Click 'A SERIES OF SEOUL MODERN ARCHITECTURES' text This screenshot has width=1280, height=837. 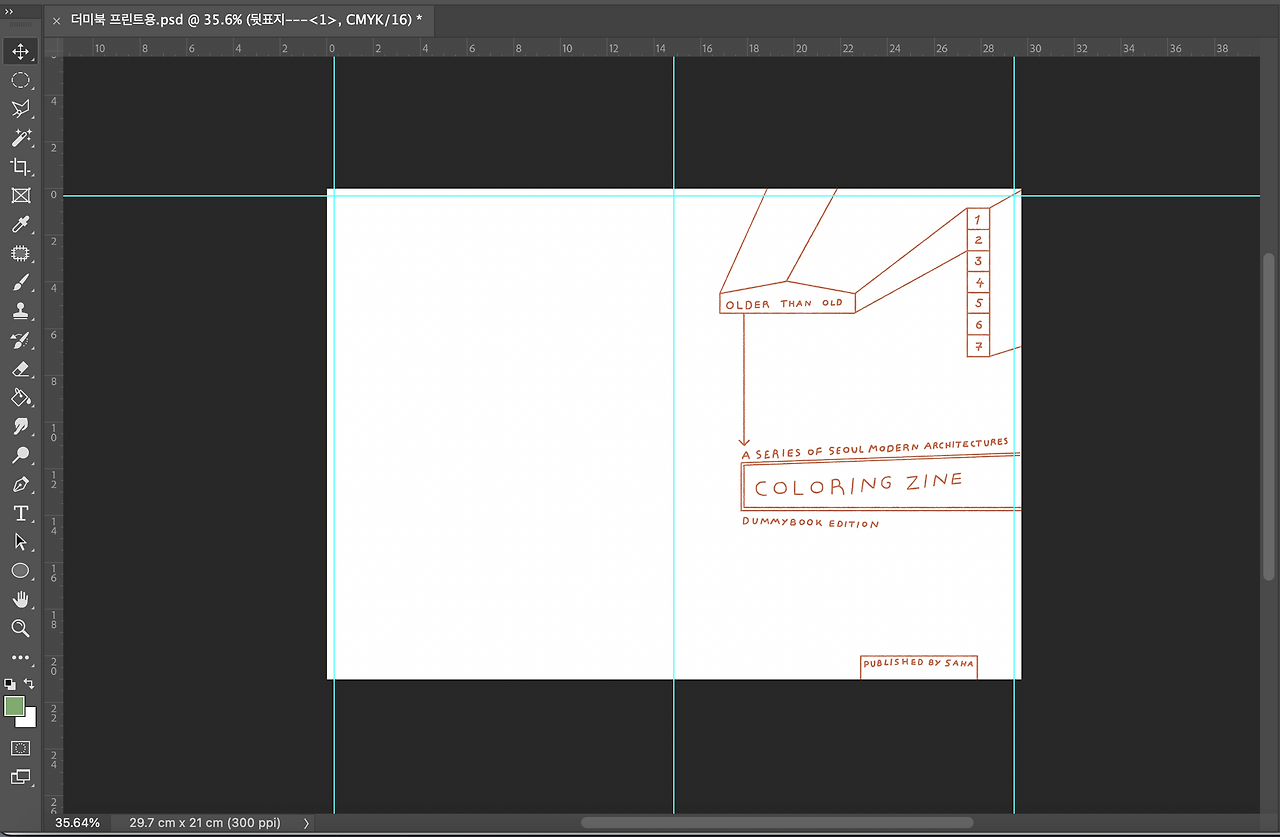(875, 448)
